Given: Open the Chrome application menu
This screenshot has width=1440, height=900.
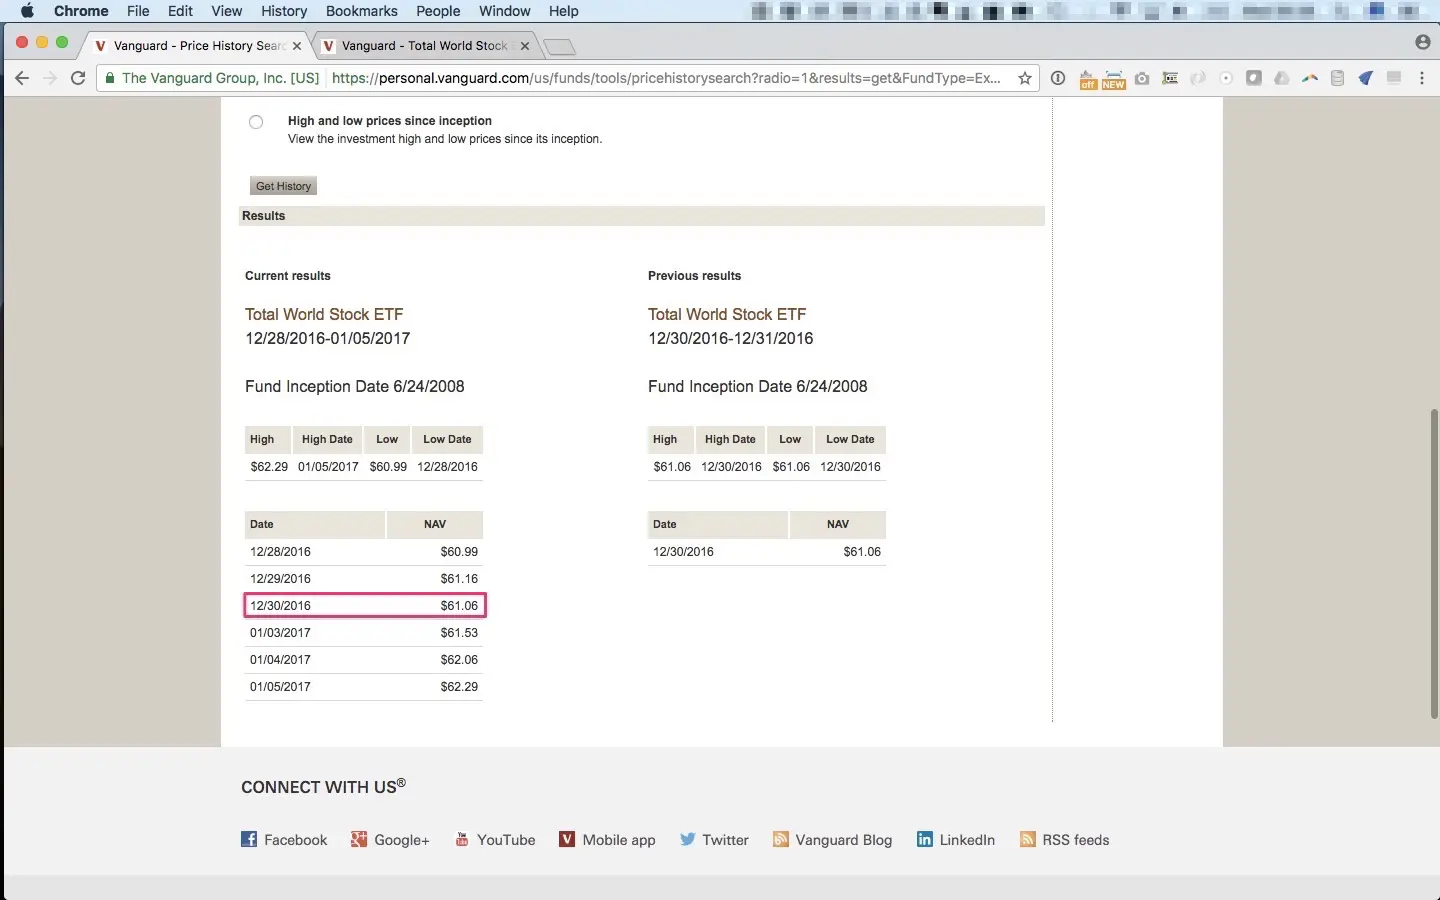Looking at the screenshot, I should click(81, 11).
